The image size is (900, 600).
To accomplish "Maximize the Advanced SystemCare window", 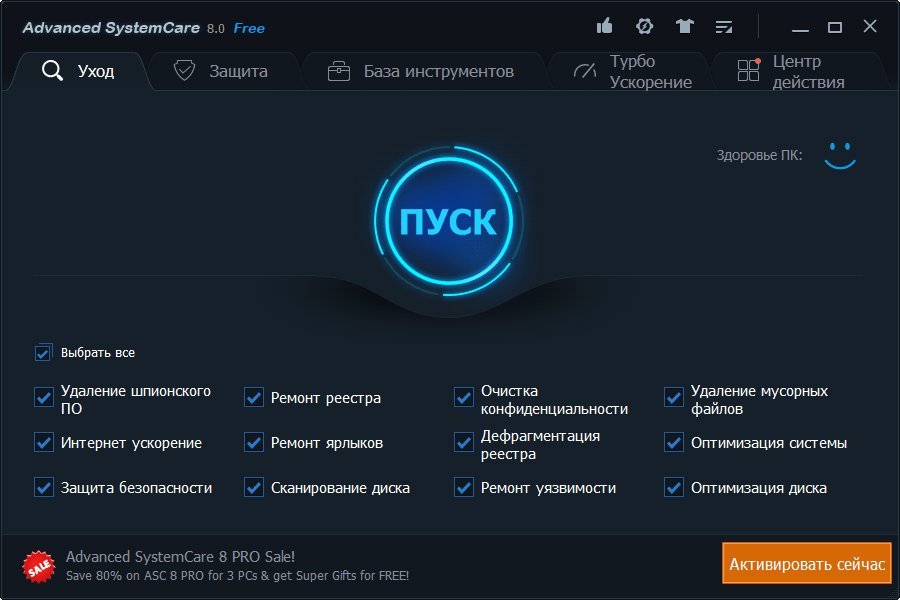I will [835, 27].
